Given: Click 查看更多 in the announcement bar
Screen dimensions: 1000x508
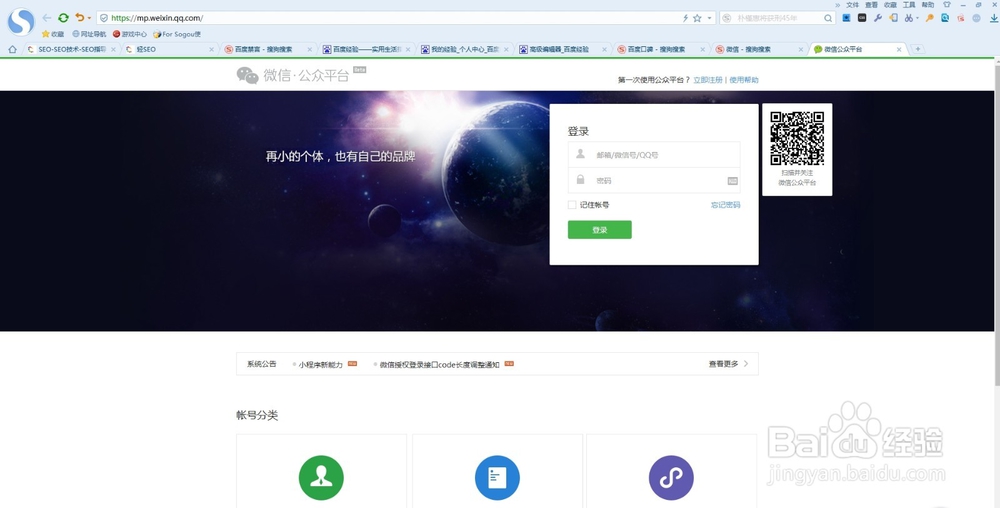Looking at the screenshot, I should pos(728,364).
